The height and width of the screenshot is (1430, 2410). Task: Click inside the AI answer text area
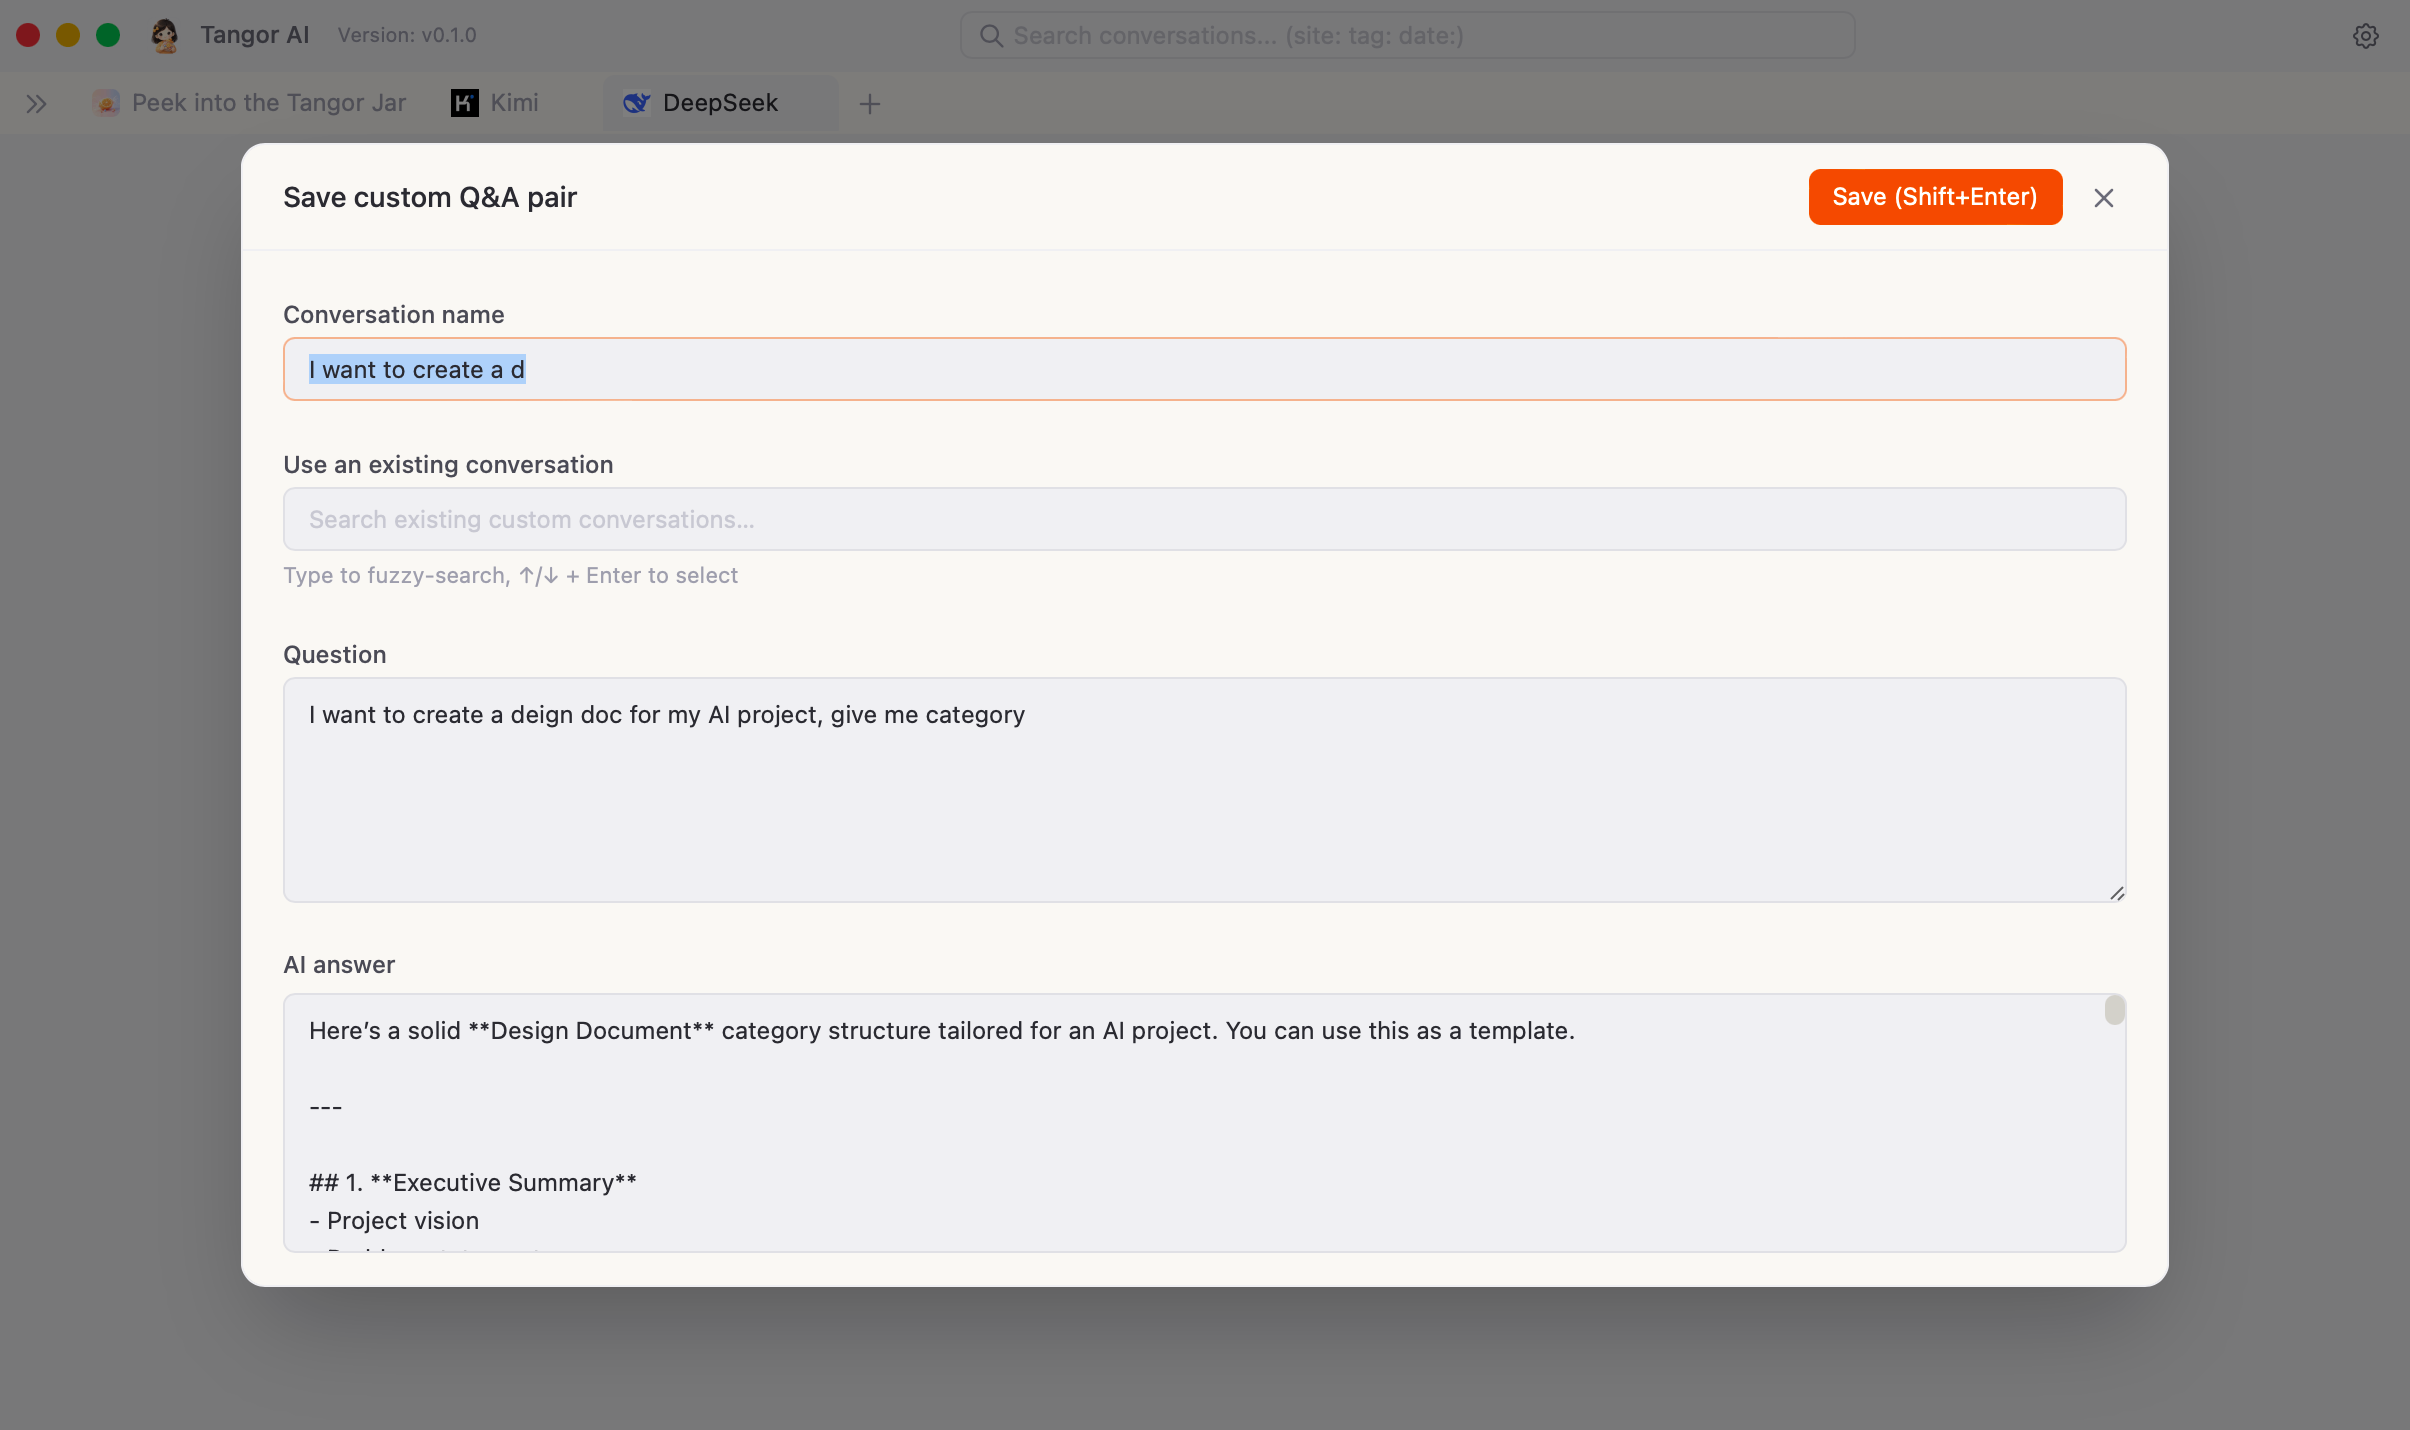[1204, 1122]
